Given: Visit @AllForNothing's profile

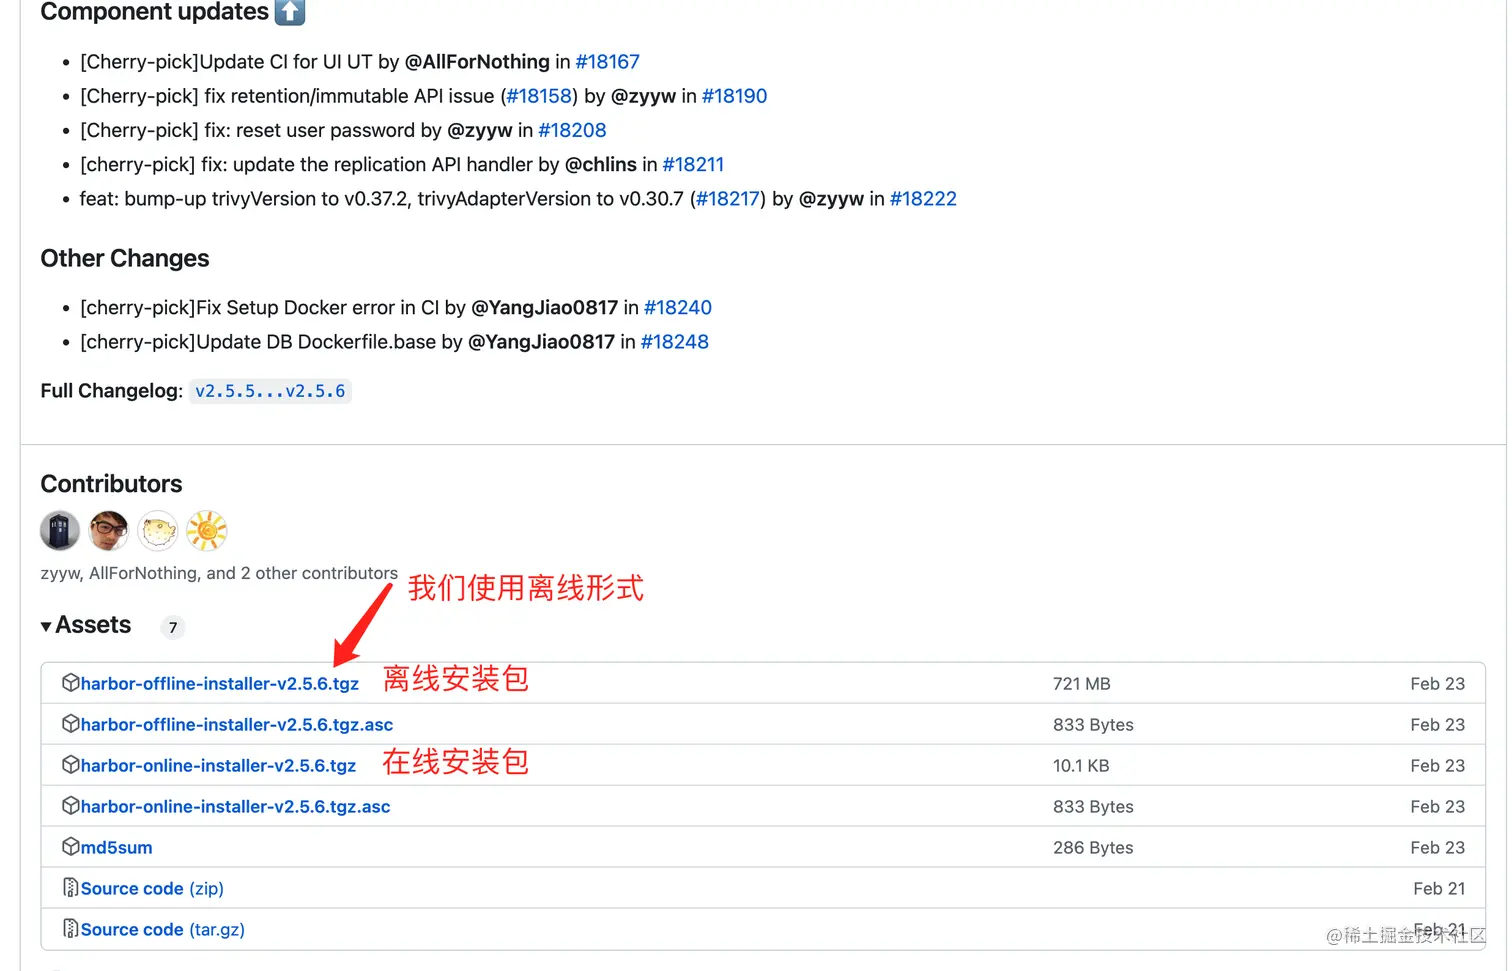Looking at the screenshot, I should [477, 62].
